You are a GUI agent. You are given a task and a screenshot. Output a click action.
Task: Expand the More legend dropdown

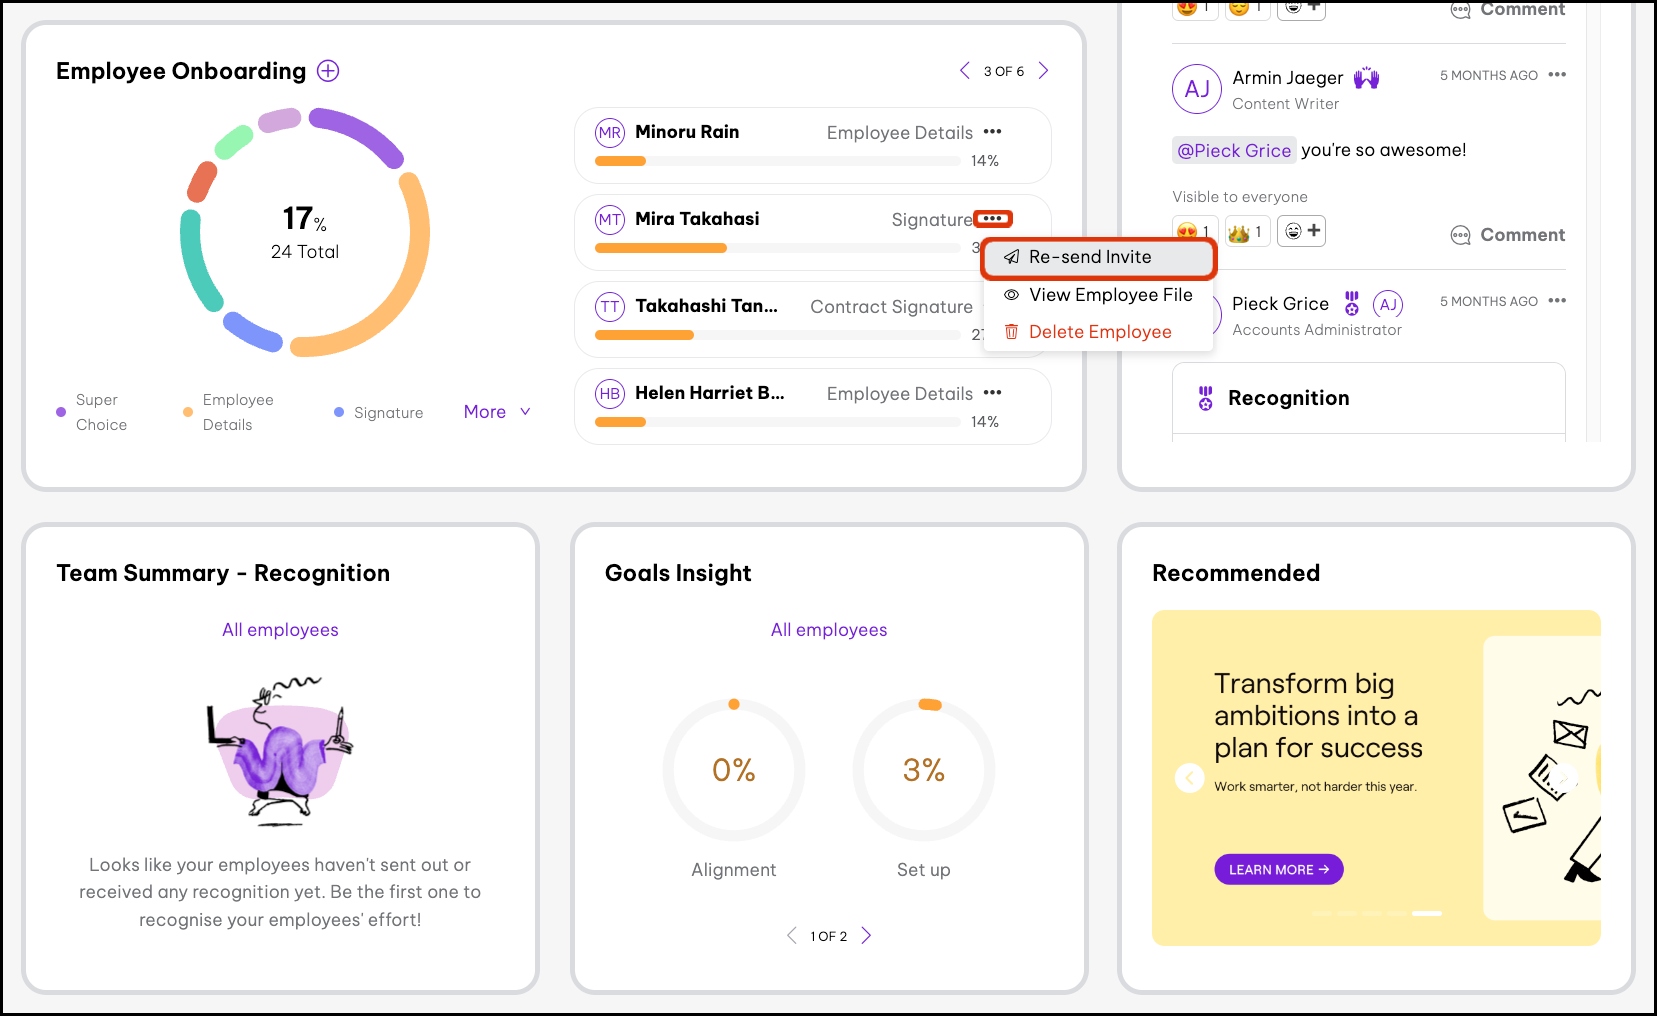(497, 412)
